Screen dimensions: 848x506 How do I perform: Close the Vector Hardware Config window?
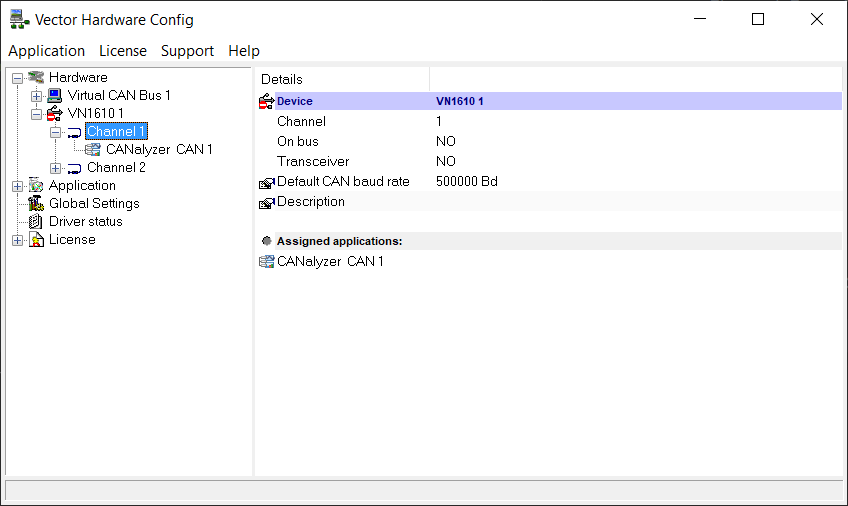tap(817, 19)
